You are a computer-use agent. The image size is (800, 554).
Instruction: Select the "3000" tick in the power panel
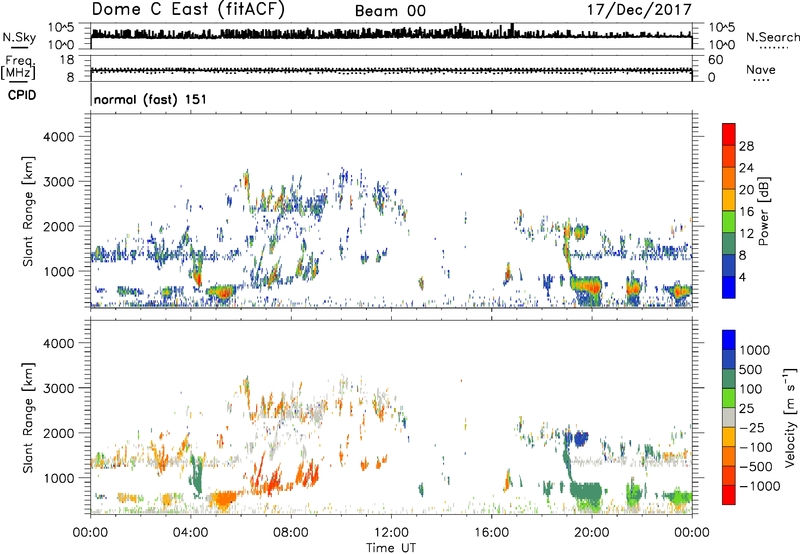click(58, 182)
